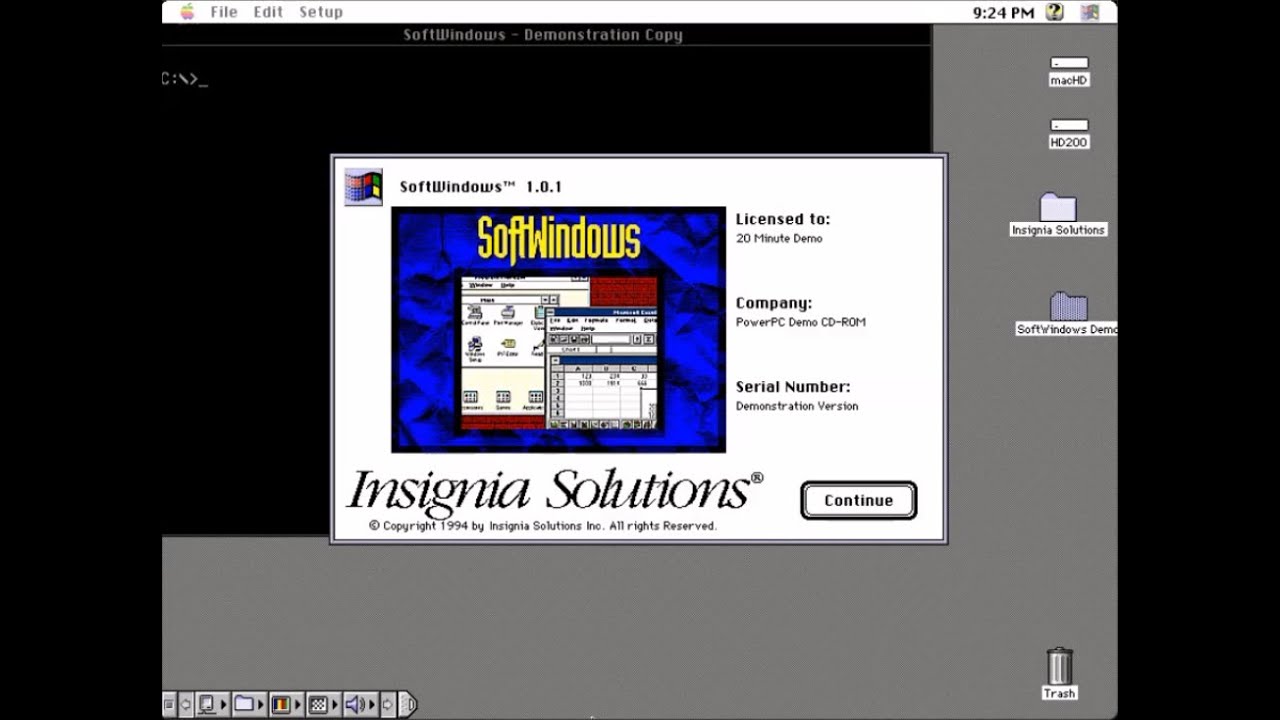The height and width of the screenshot is (720, 1280).
Task: Click the "20 Minute Demo" text
Action: click(779, 239)
